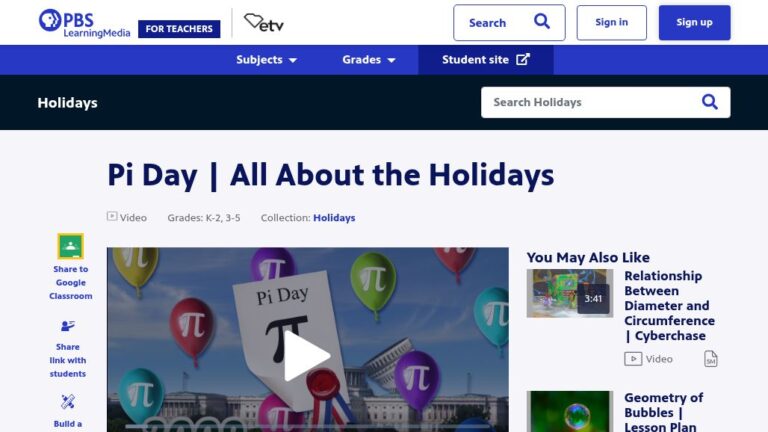768x432 pixels.
Task: Open the Holidays collection link
Action: (334, 217)
